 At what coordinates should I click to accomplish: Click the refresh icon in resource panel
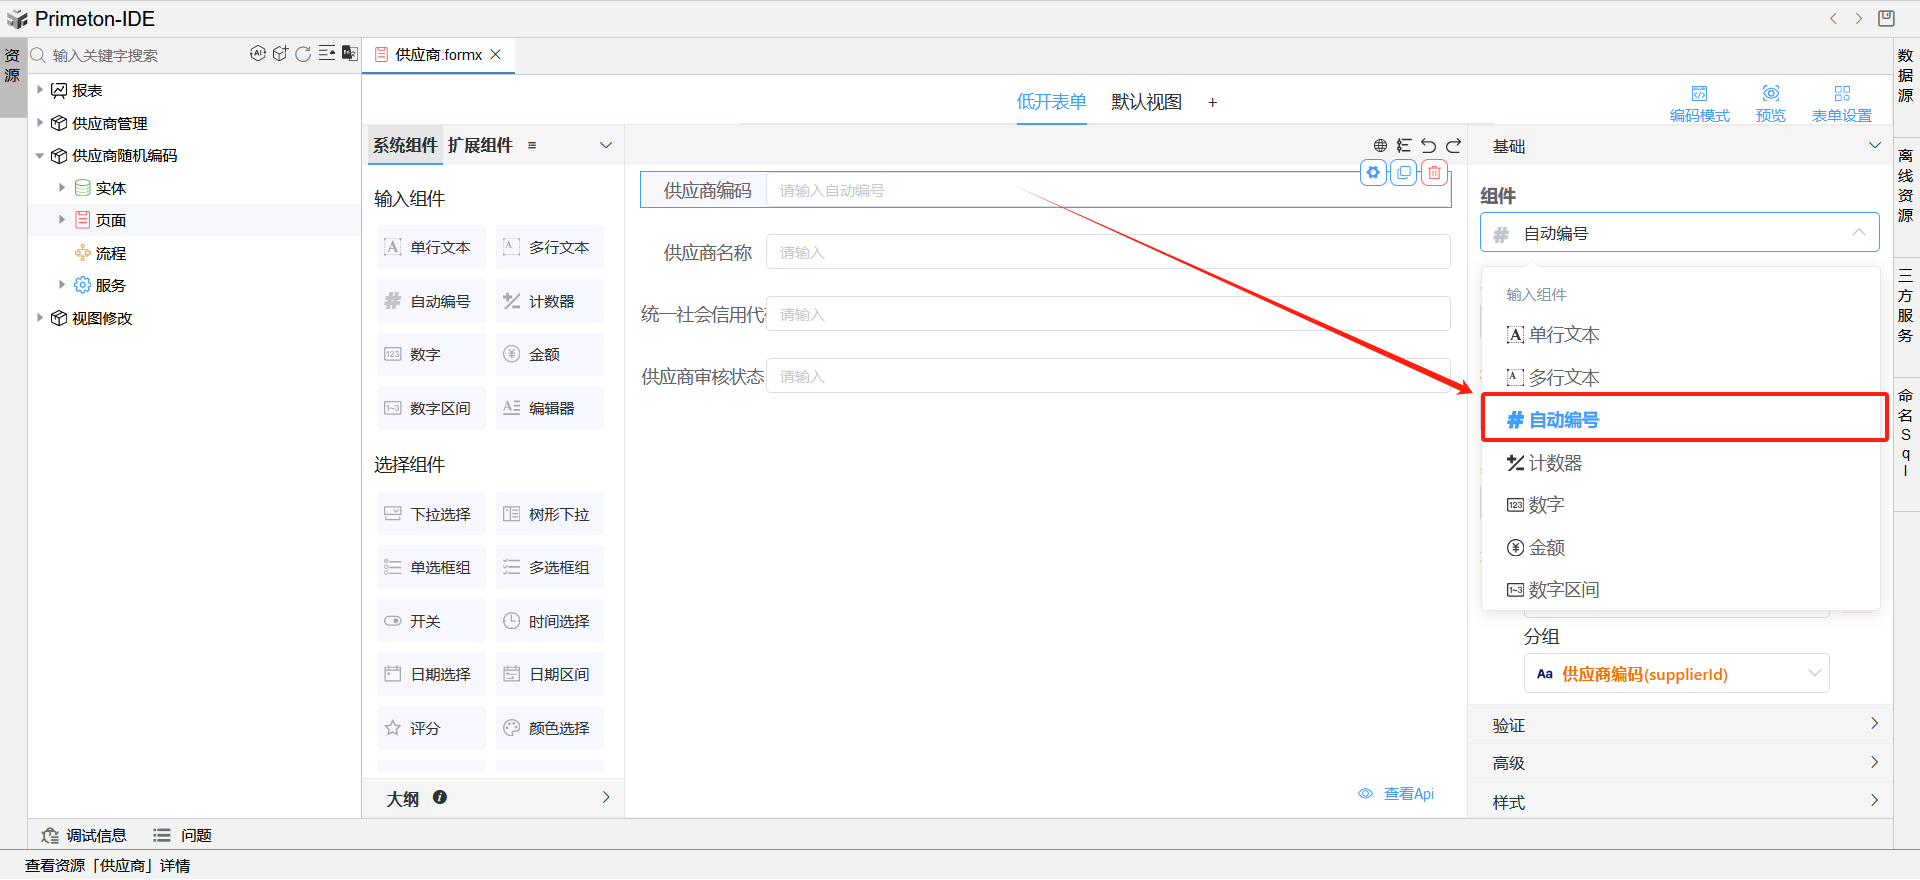[x=303, y=54]
